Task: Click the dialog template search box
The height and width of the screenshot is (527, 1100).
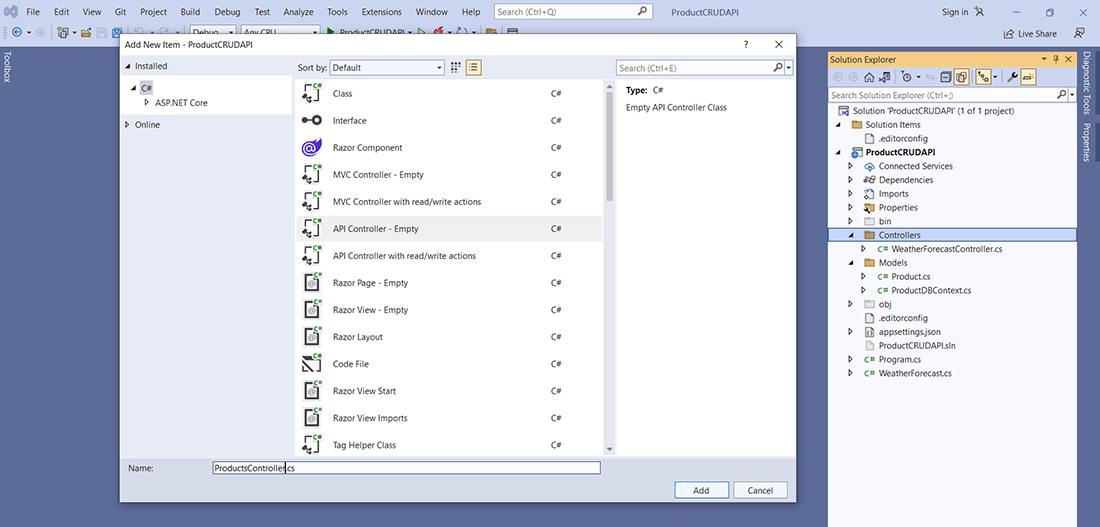Action: click(x=700, y=68)
